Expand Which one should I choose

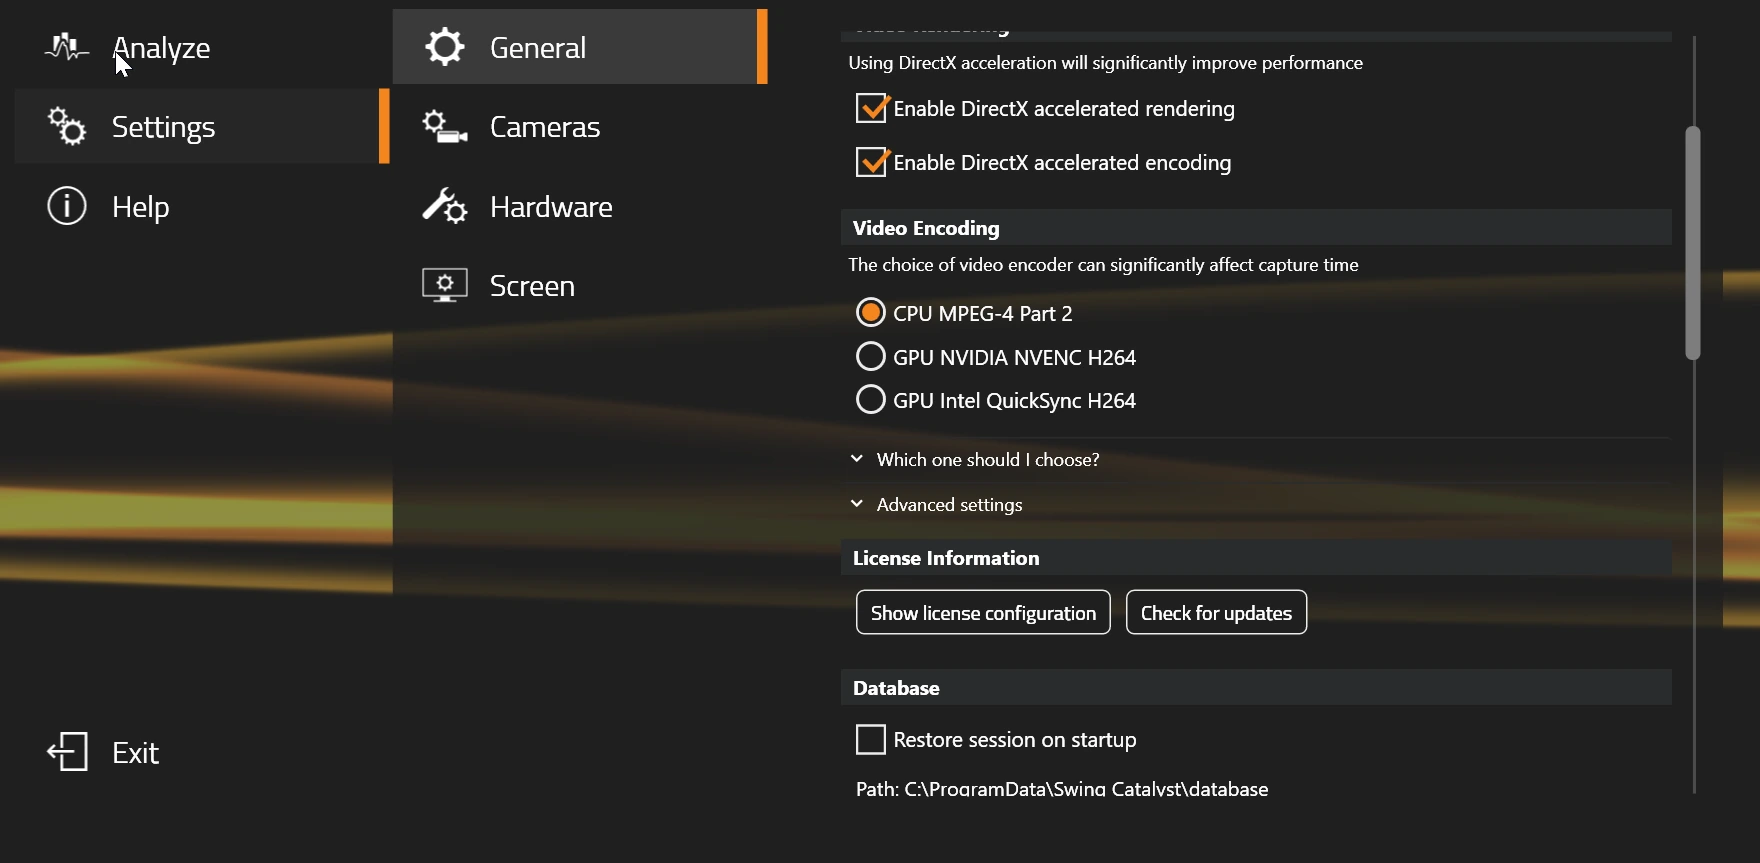pyautogui.click(x=975, y=460)
